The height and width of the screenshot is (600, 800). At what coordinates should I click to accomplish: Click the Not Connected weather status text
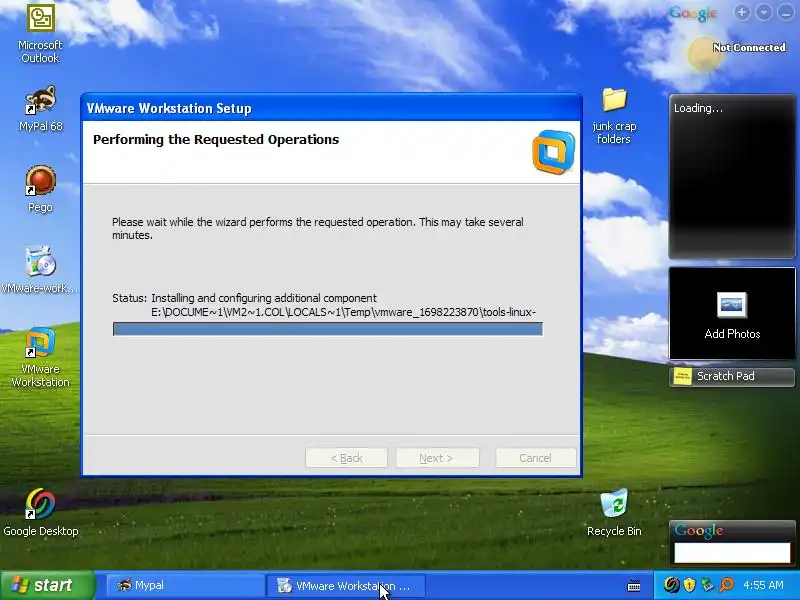click(x=749, y=47)
